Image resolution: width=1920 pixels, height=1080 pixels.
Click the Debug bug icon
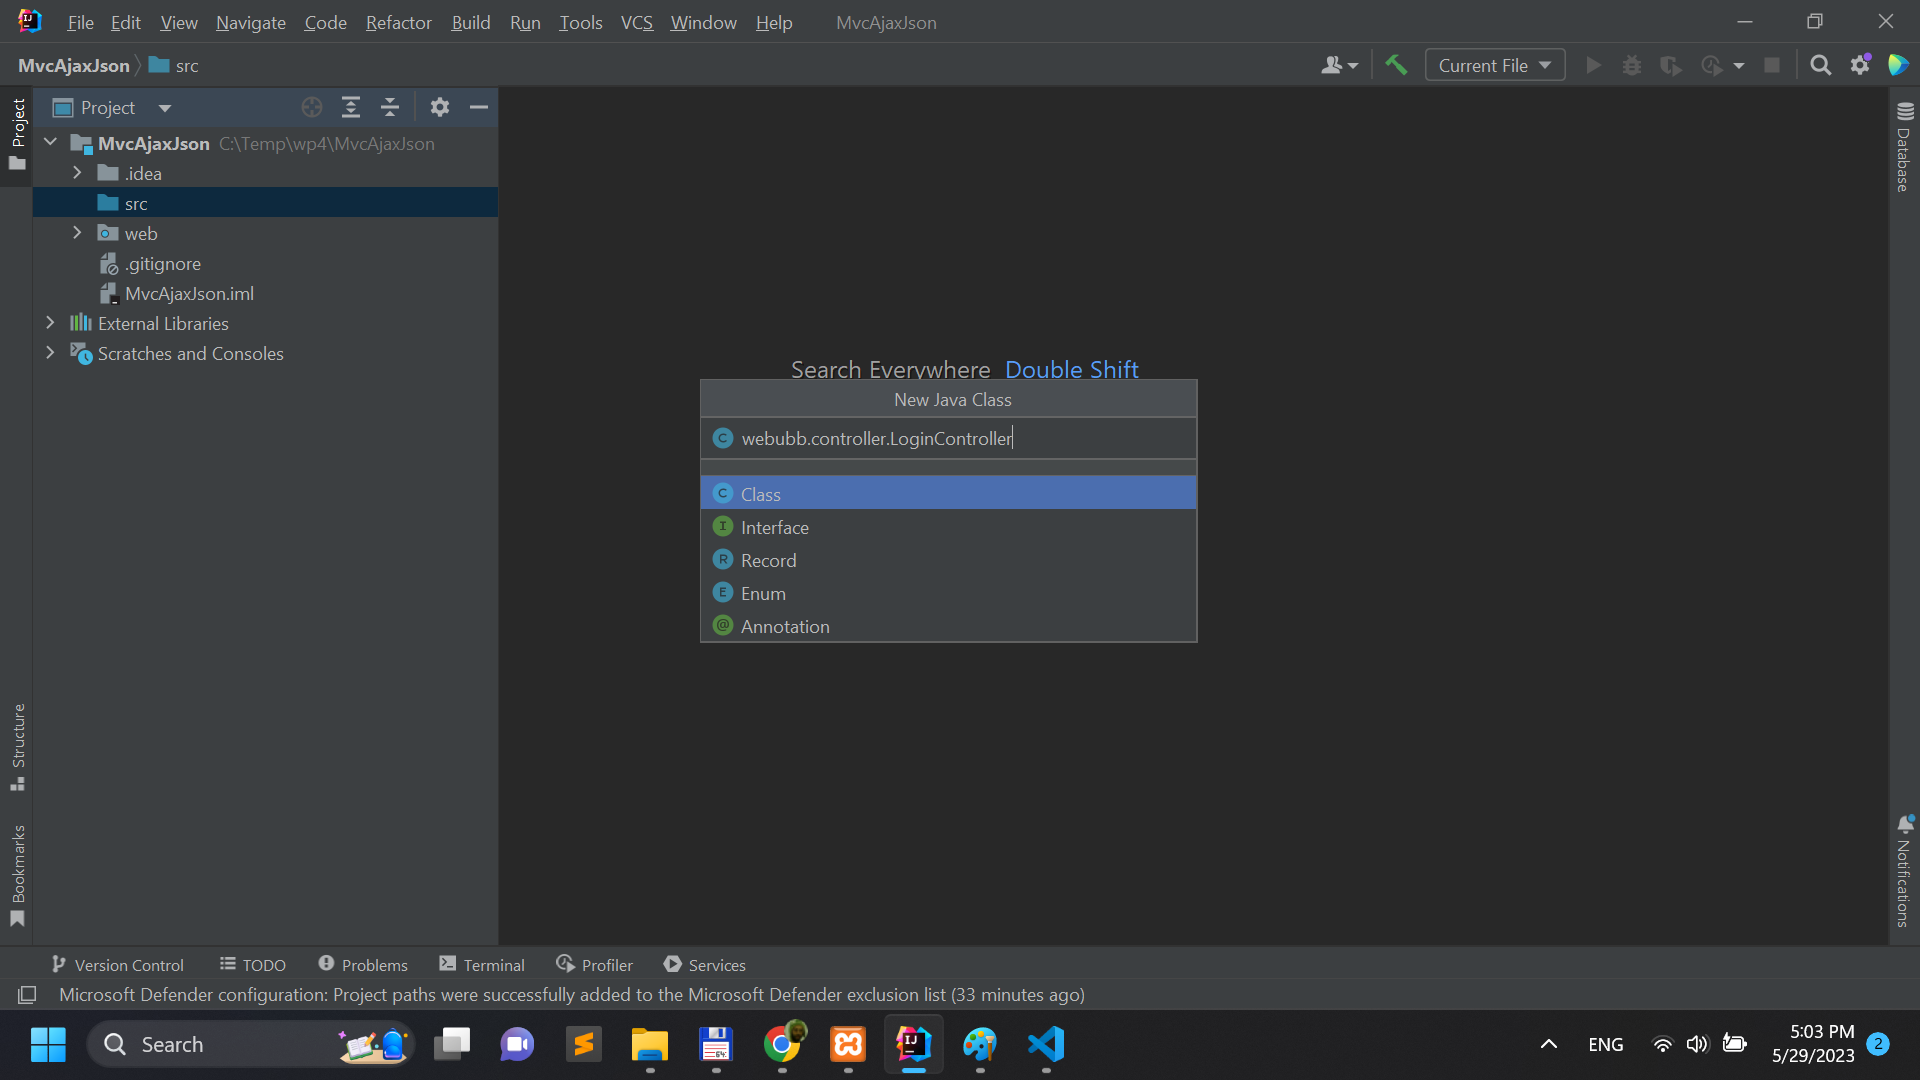pyautogui.click(x=1632, y=65)
